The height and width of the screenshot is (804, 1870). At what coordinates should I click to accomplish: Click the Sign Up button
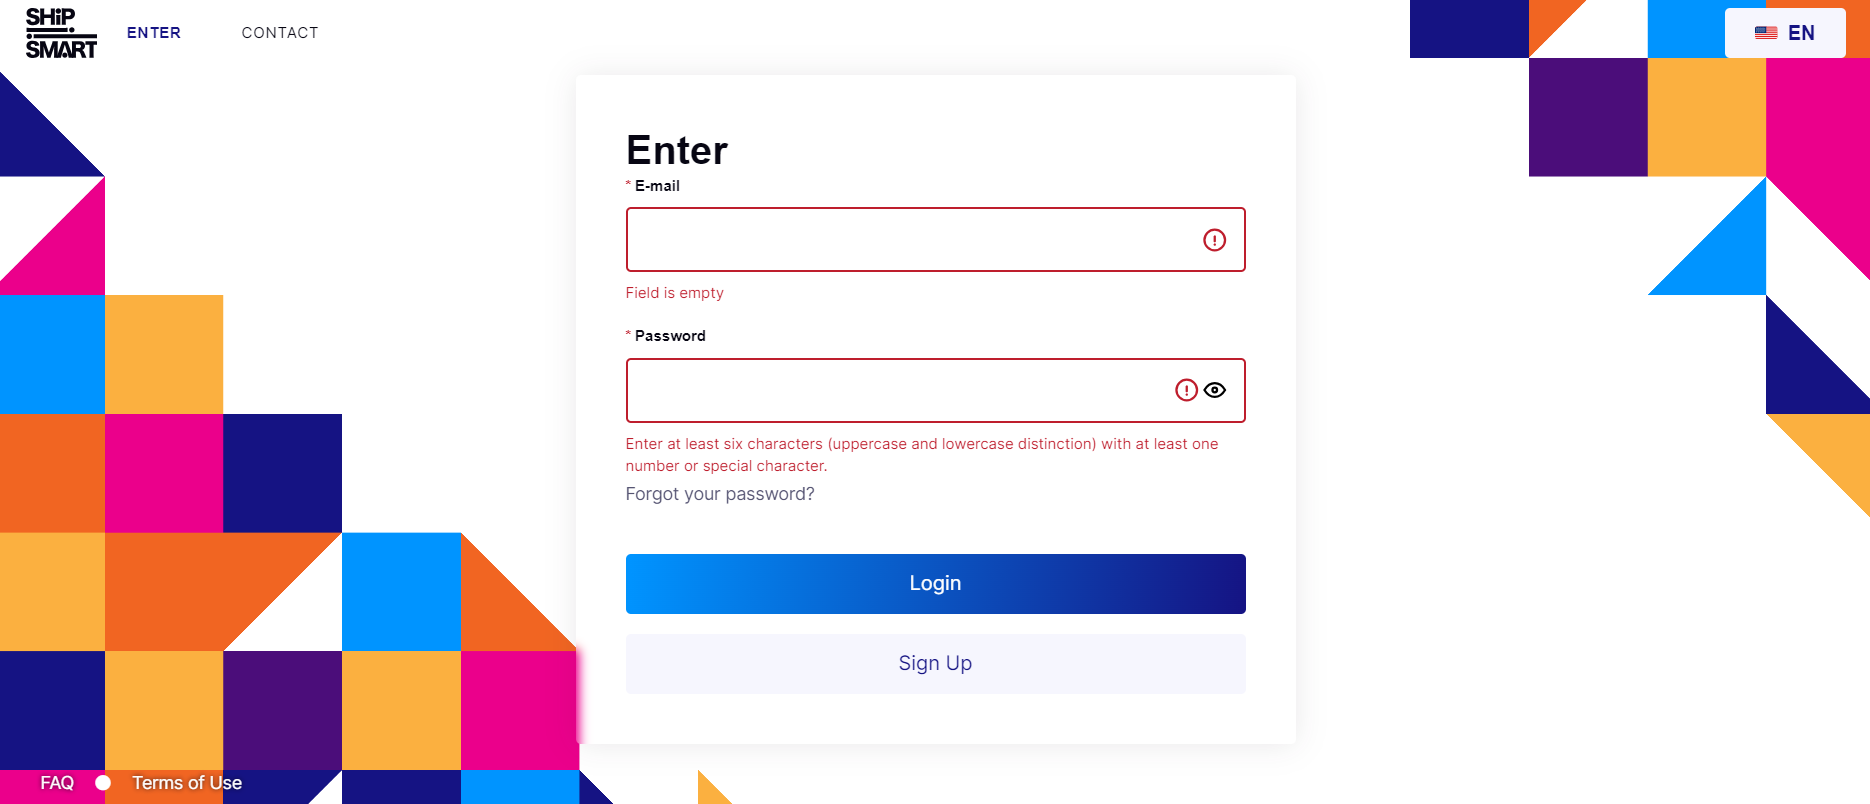point(935,664)
